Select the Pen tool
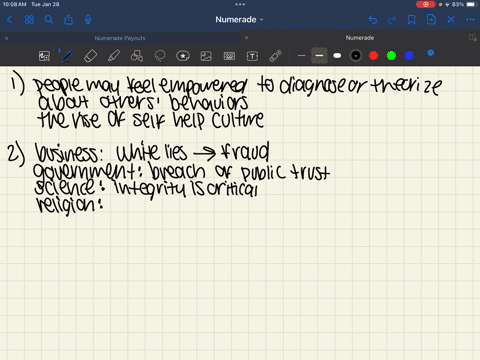Screen dimensions: 480x360 pyautogui.click(x=67, y=56)
